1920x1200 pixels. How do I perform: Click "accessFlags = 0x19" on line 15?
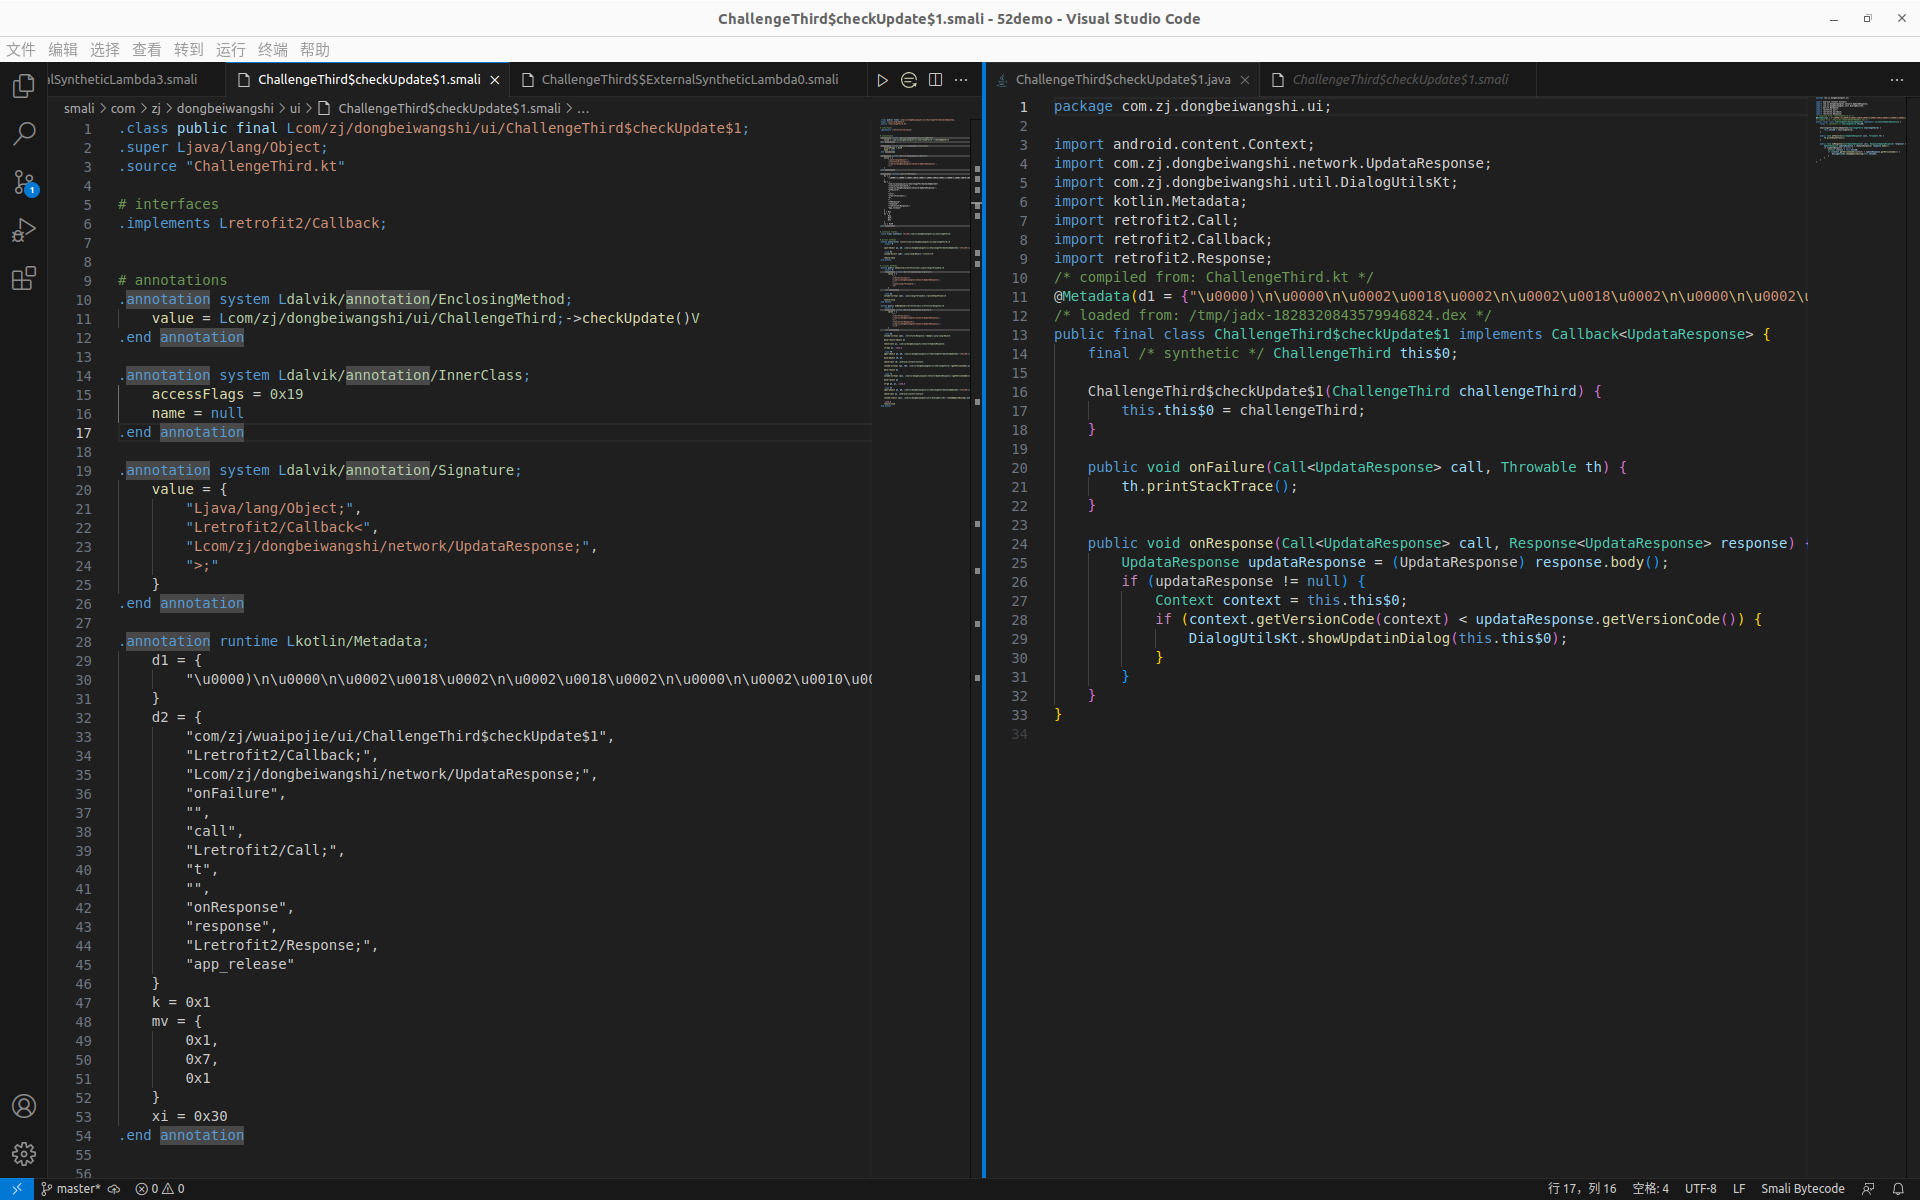tap(227, 395)
